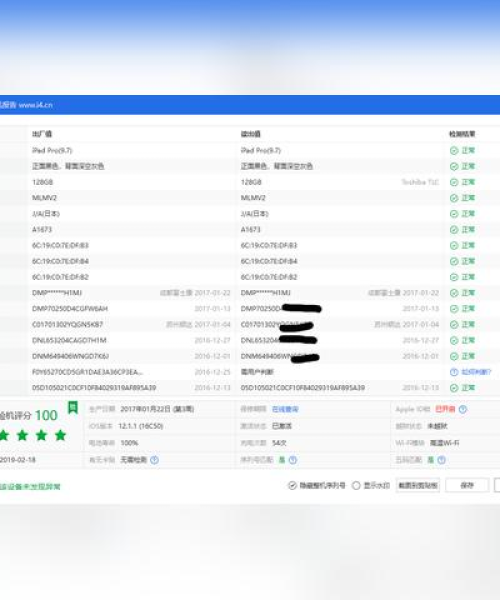
Task: Open the 如何判断? link
Action: [476, 372]
